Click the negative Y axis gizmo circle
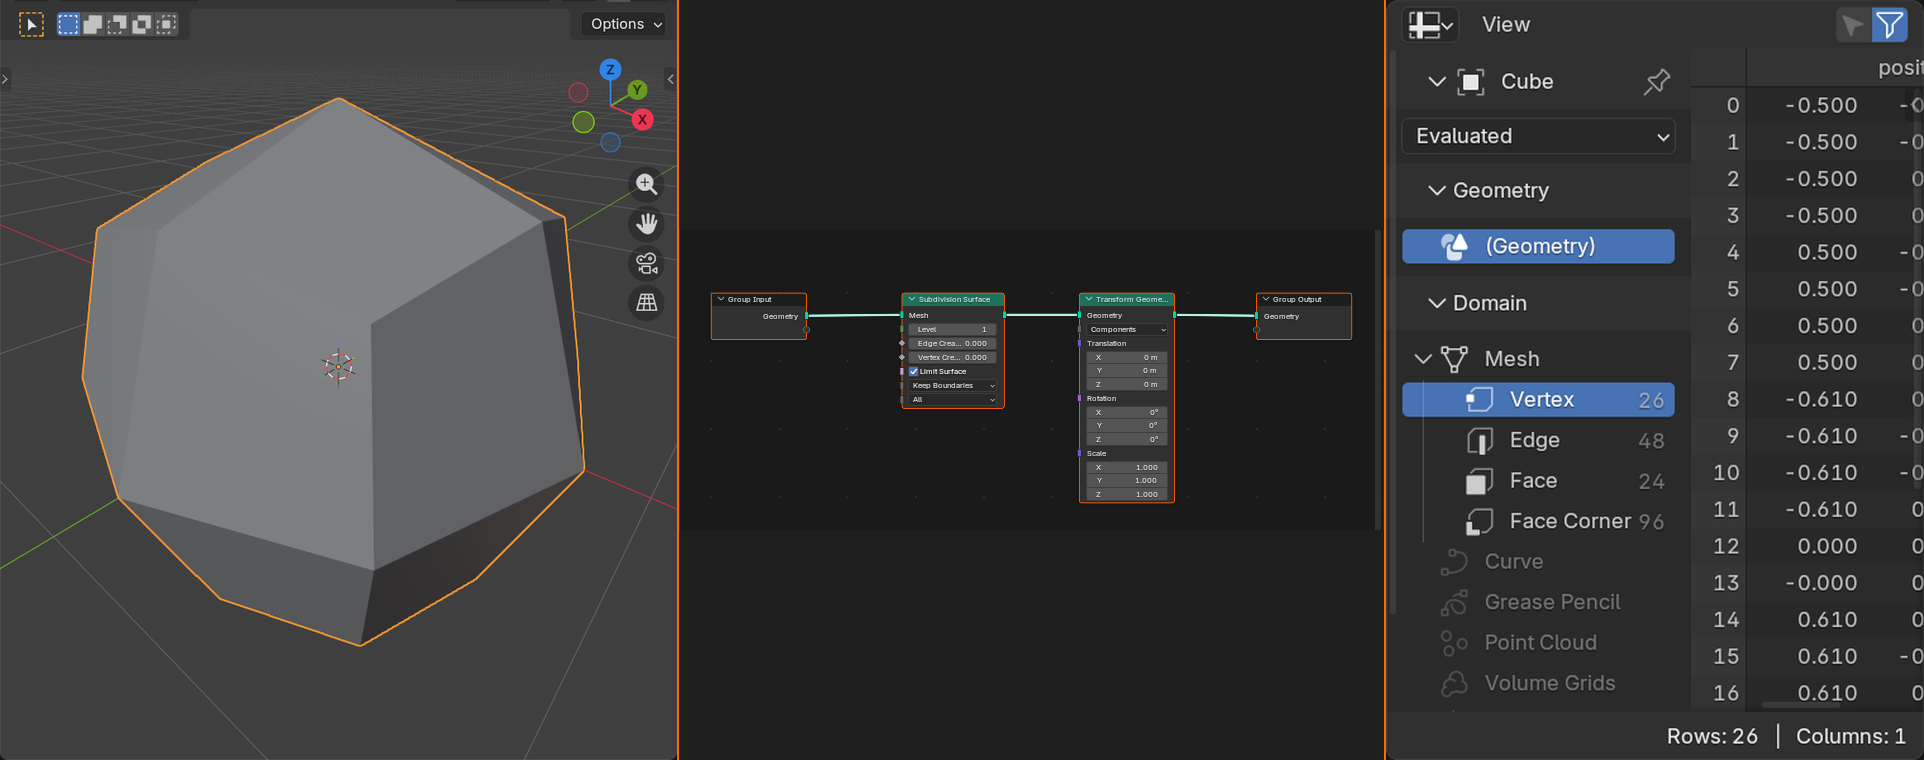The height and width of the screenshot is (760, 1924). coord(583,122)
